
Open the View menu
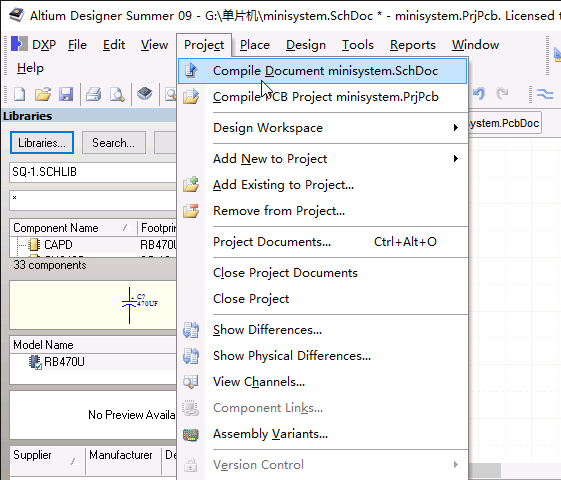click(x=154, y=45)
